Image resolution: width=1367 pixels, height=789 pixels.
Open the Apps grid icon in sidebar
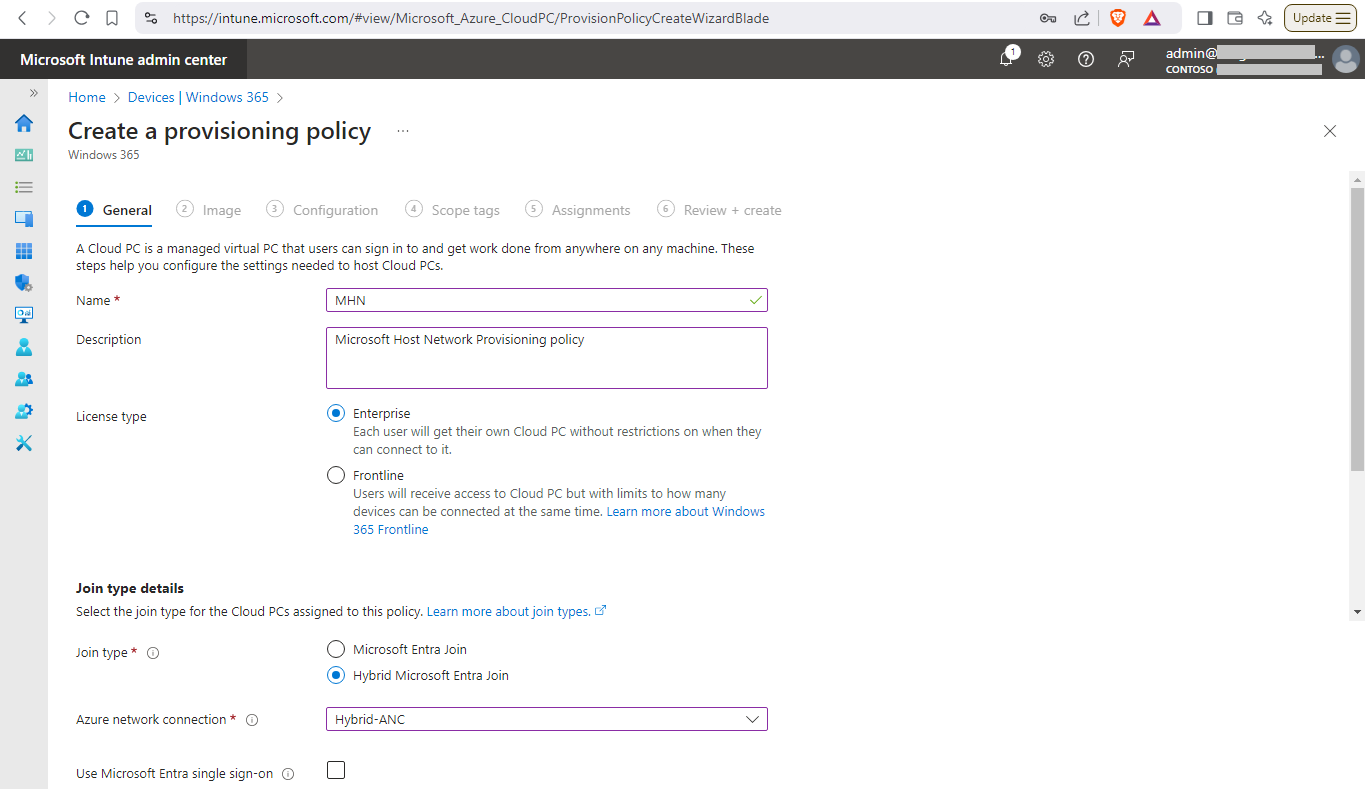24,251
